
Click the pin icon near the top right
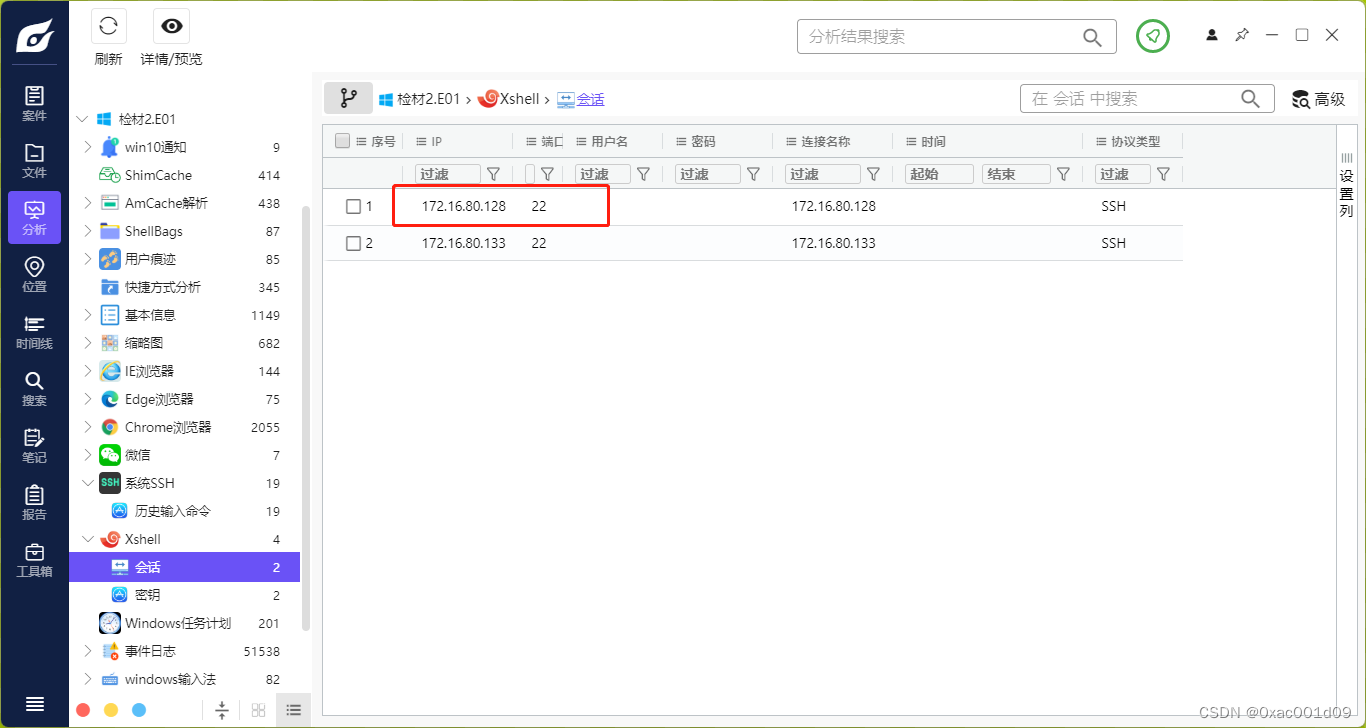click(1241, 35)
